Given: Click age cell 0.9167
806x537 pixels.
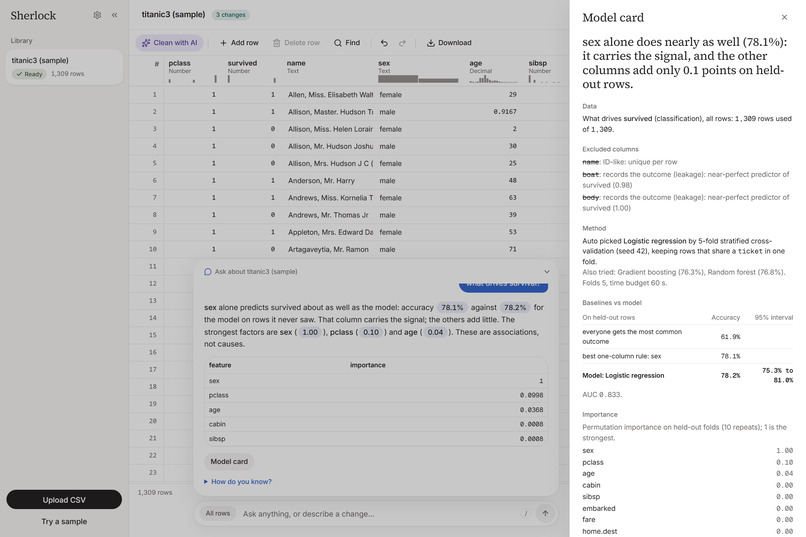Looking at the screenshot, I should pos(493,112).
